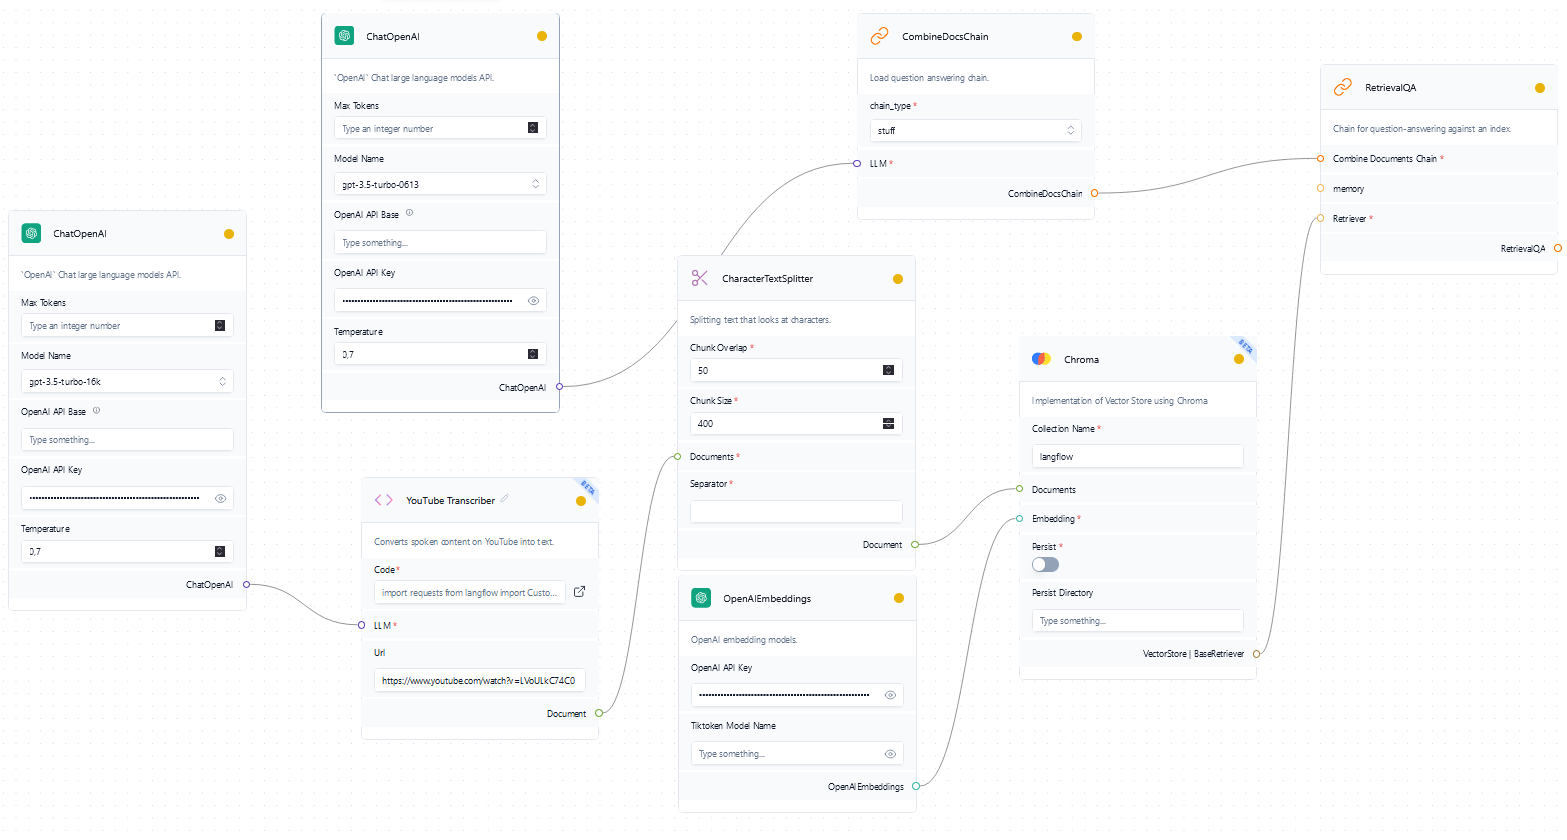
Task: Click the YouTube Url input field
Action: [480, 681]
